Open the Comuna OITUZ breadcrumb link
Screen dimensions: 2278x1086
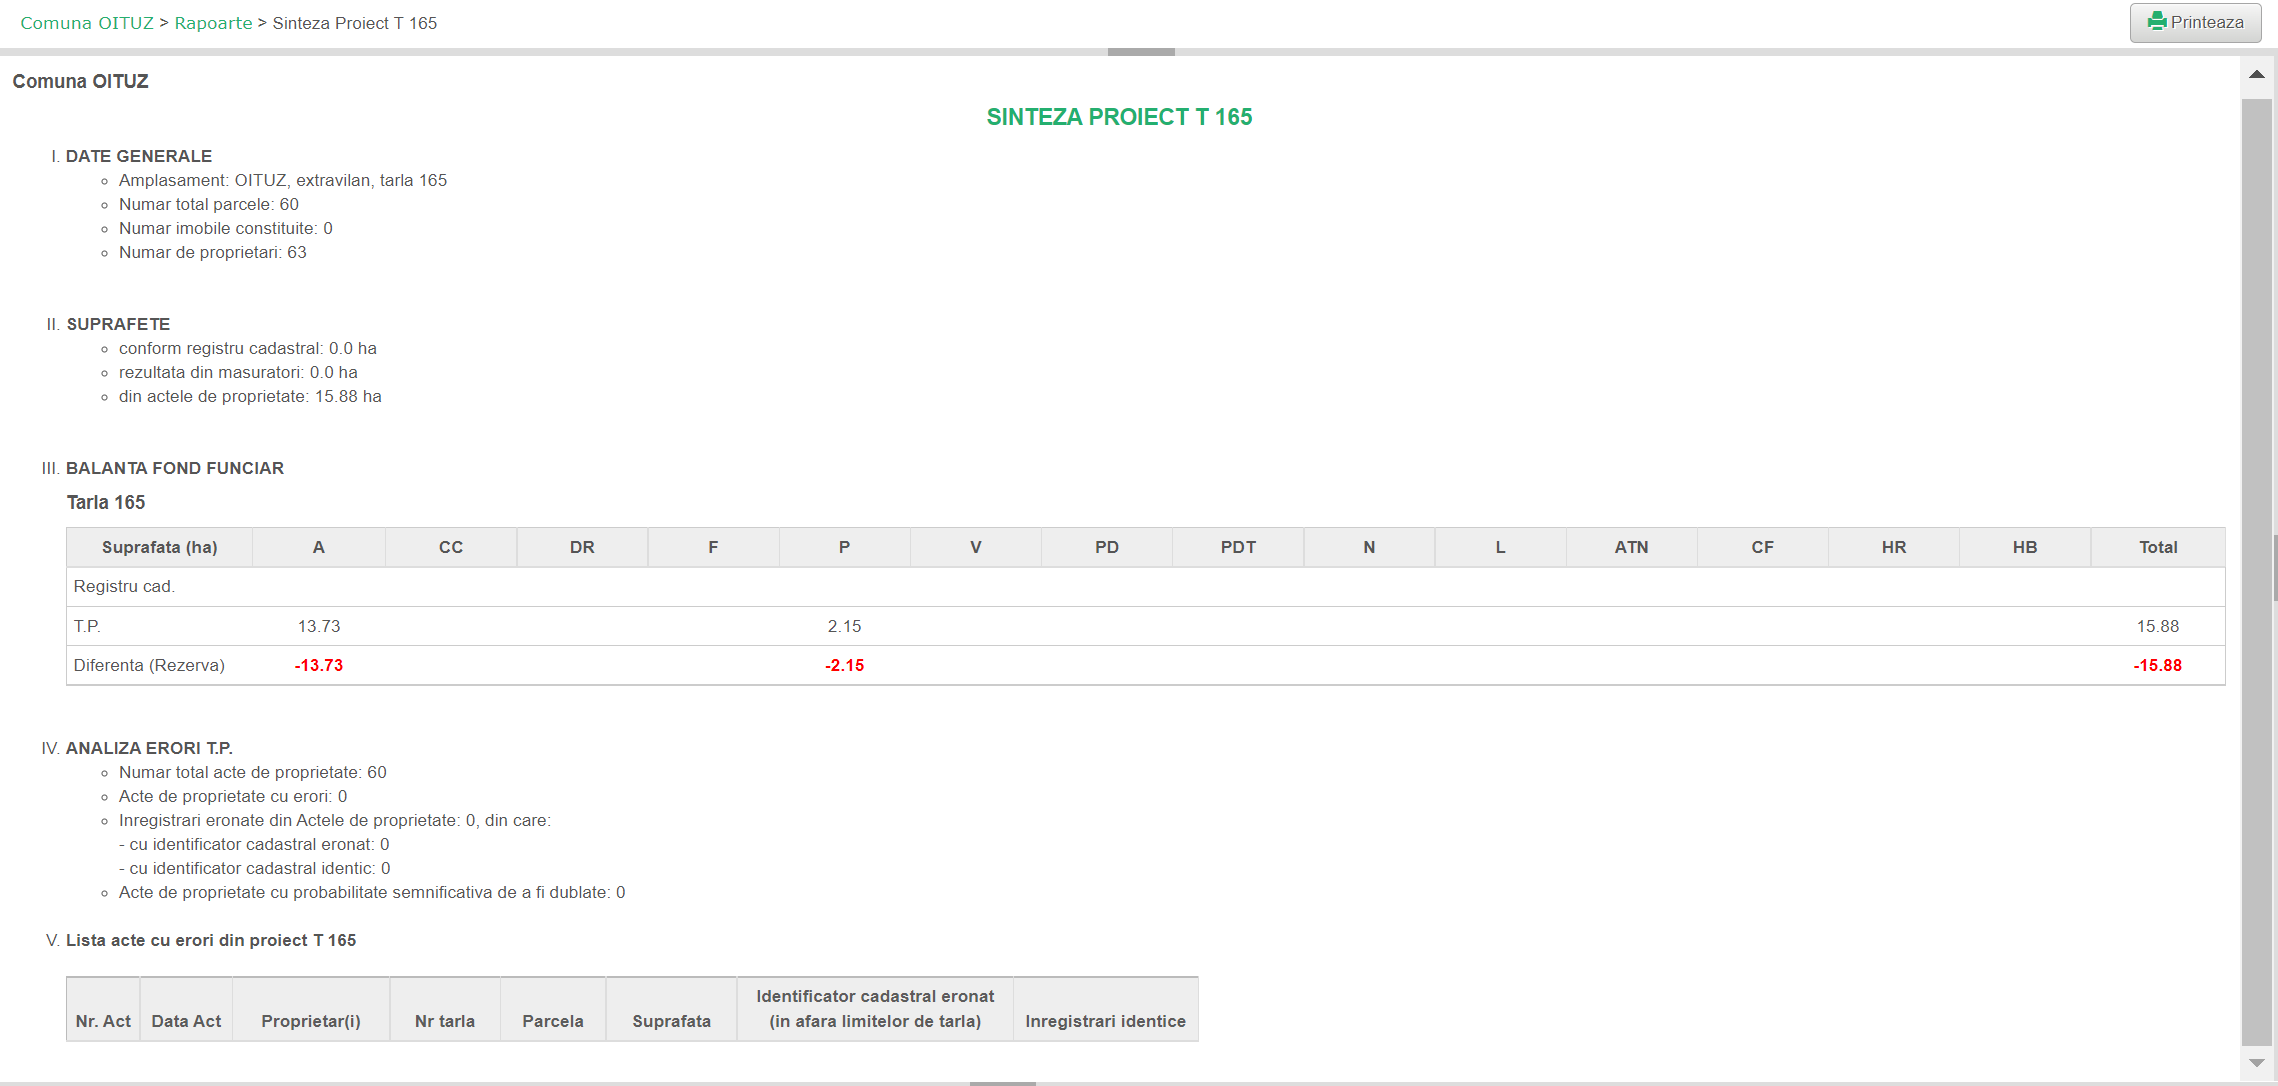(87, 23)
